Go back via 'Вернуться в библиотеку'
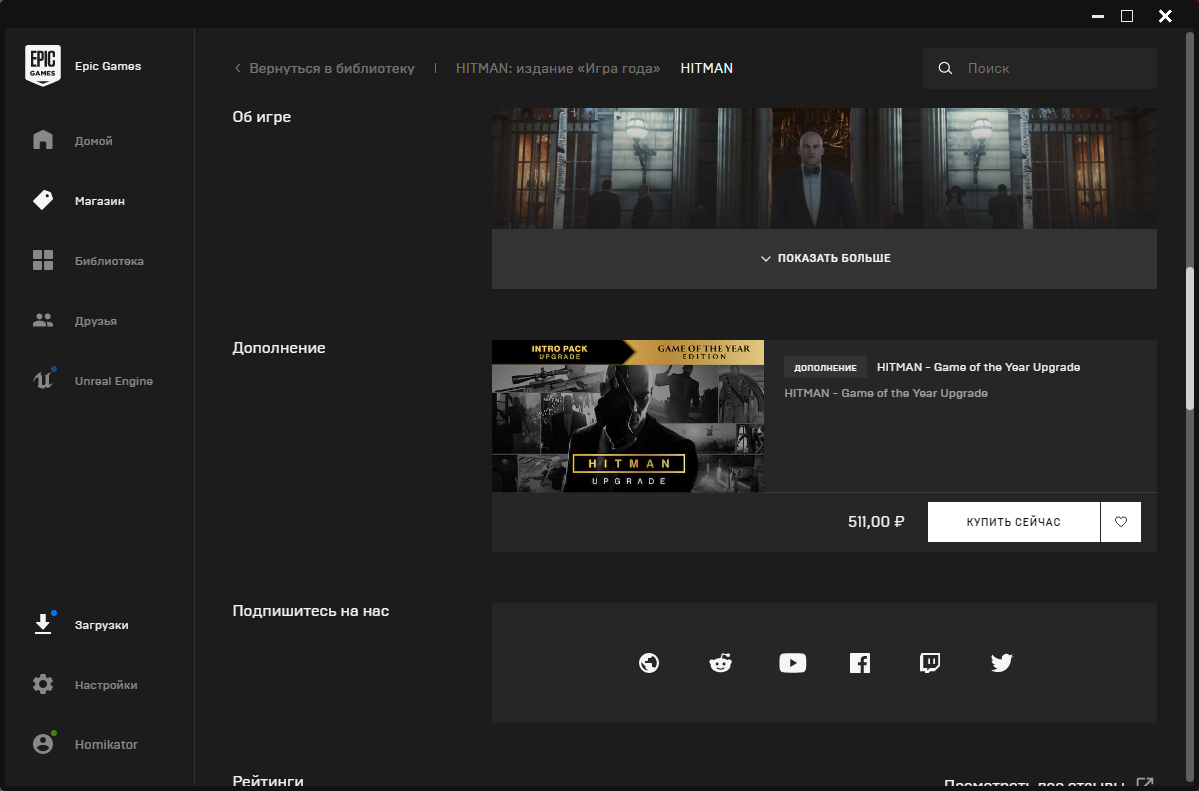1199x791 pixels. 324,69
